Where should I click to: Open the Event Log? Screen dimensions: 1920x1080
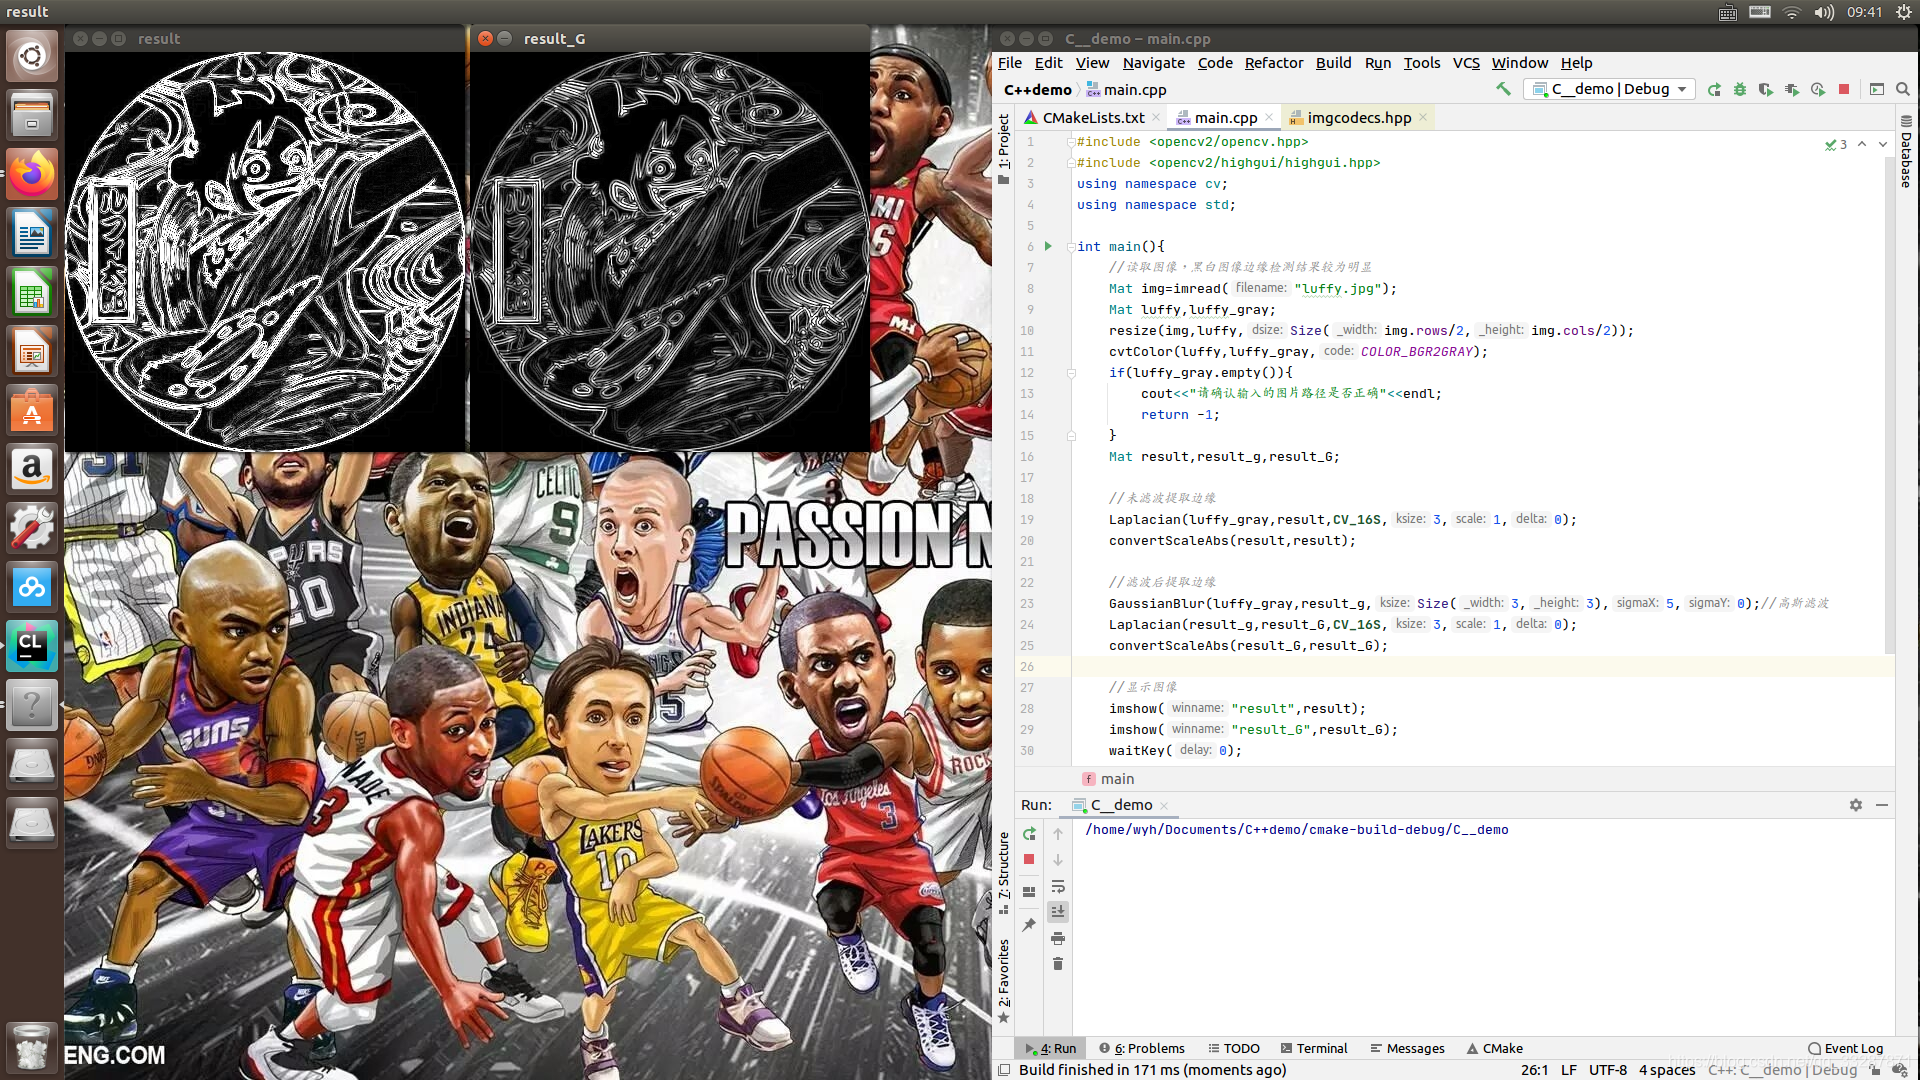[x=1845, y=1048]
